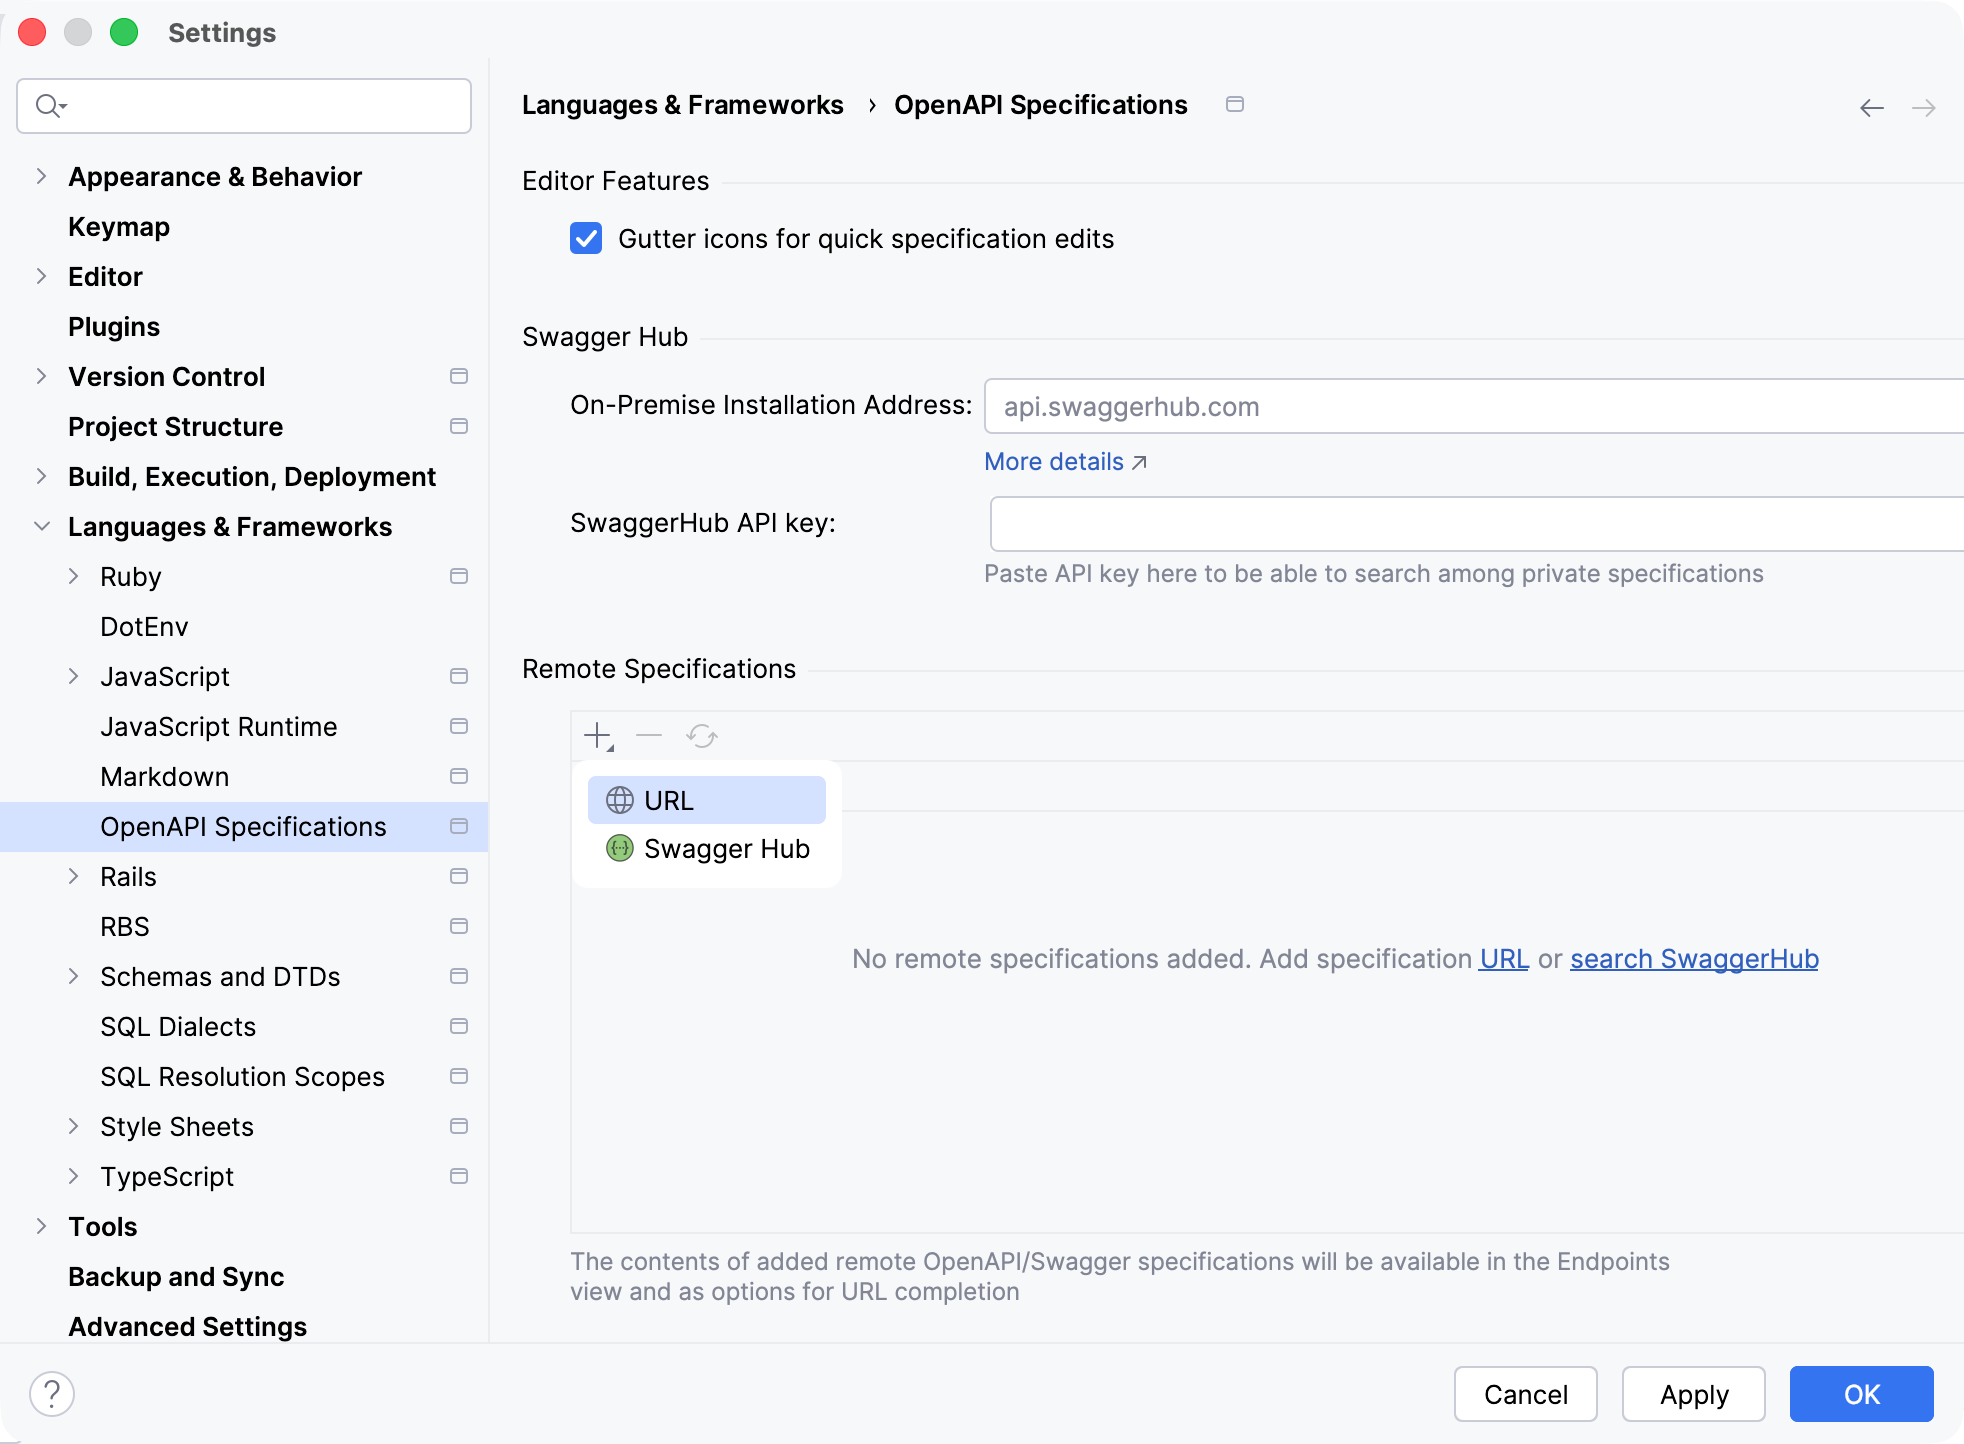Select Markdown in settings tree
The height and width of the screenshot is (1444, 1964).
[165, 777]
